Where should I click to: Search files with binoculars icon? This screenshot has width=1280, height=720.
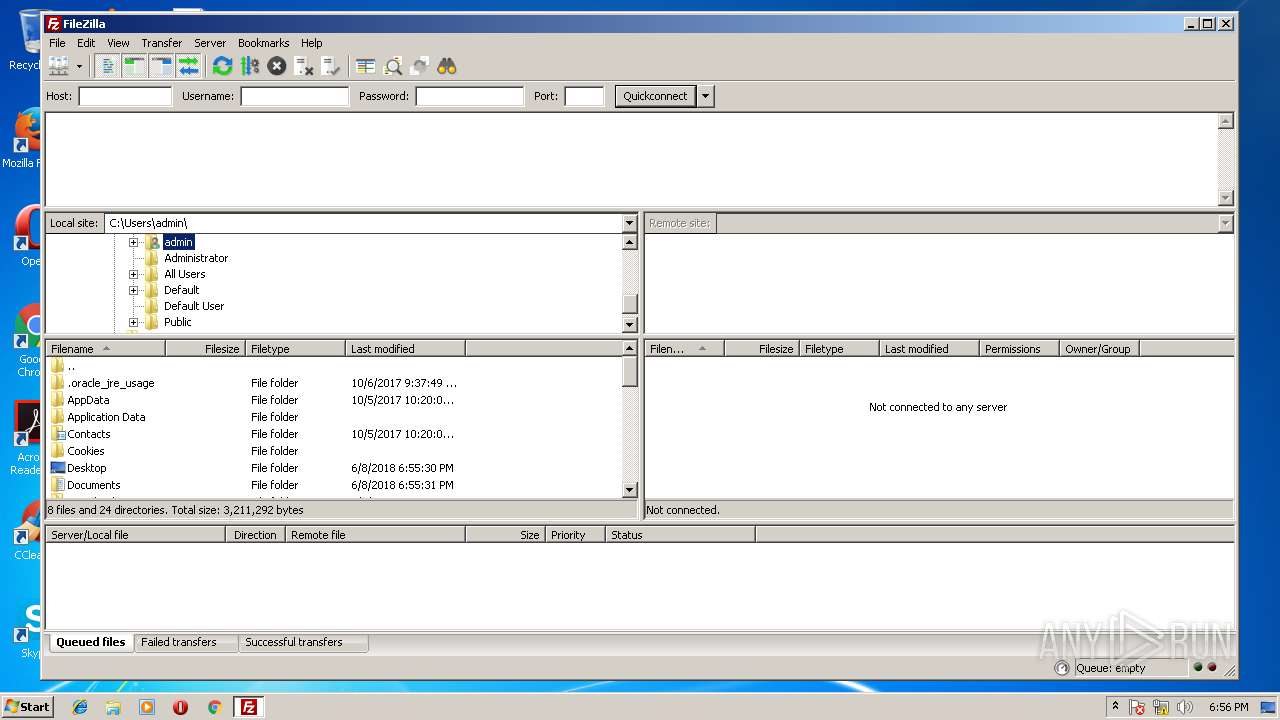click(x=447, y=66)
